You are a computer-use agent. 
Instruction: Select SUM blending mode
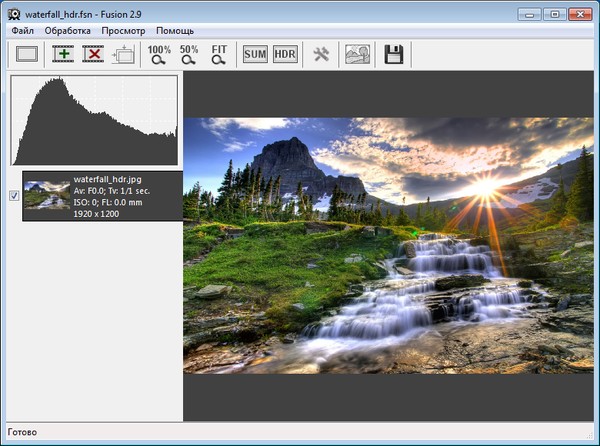pos(255,55)
